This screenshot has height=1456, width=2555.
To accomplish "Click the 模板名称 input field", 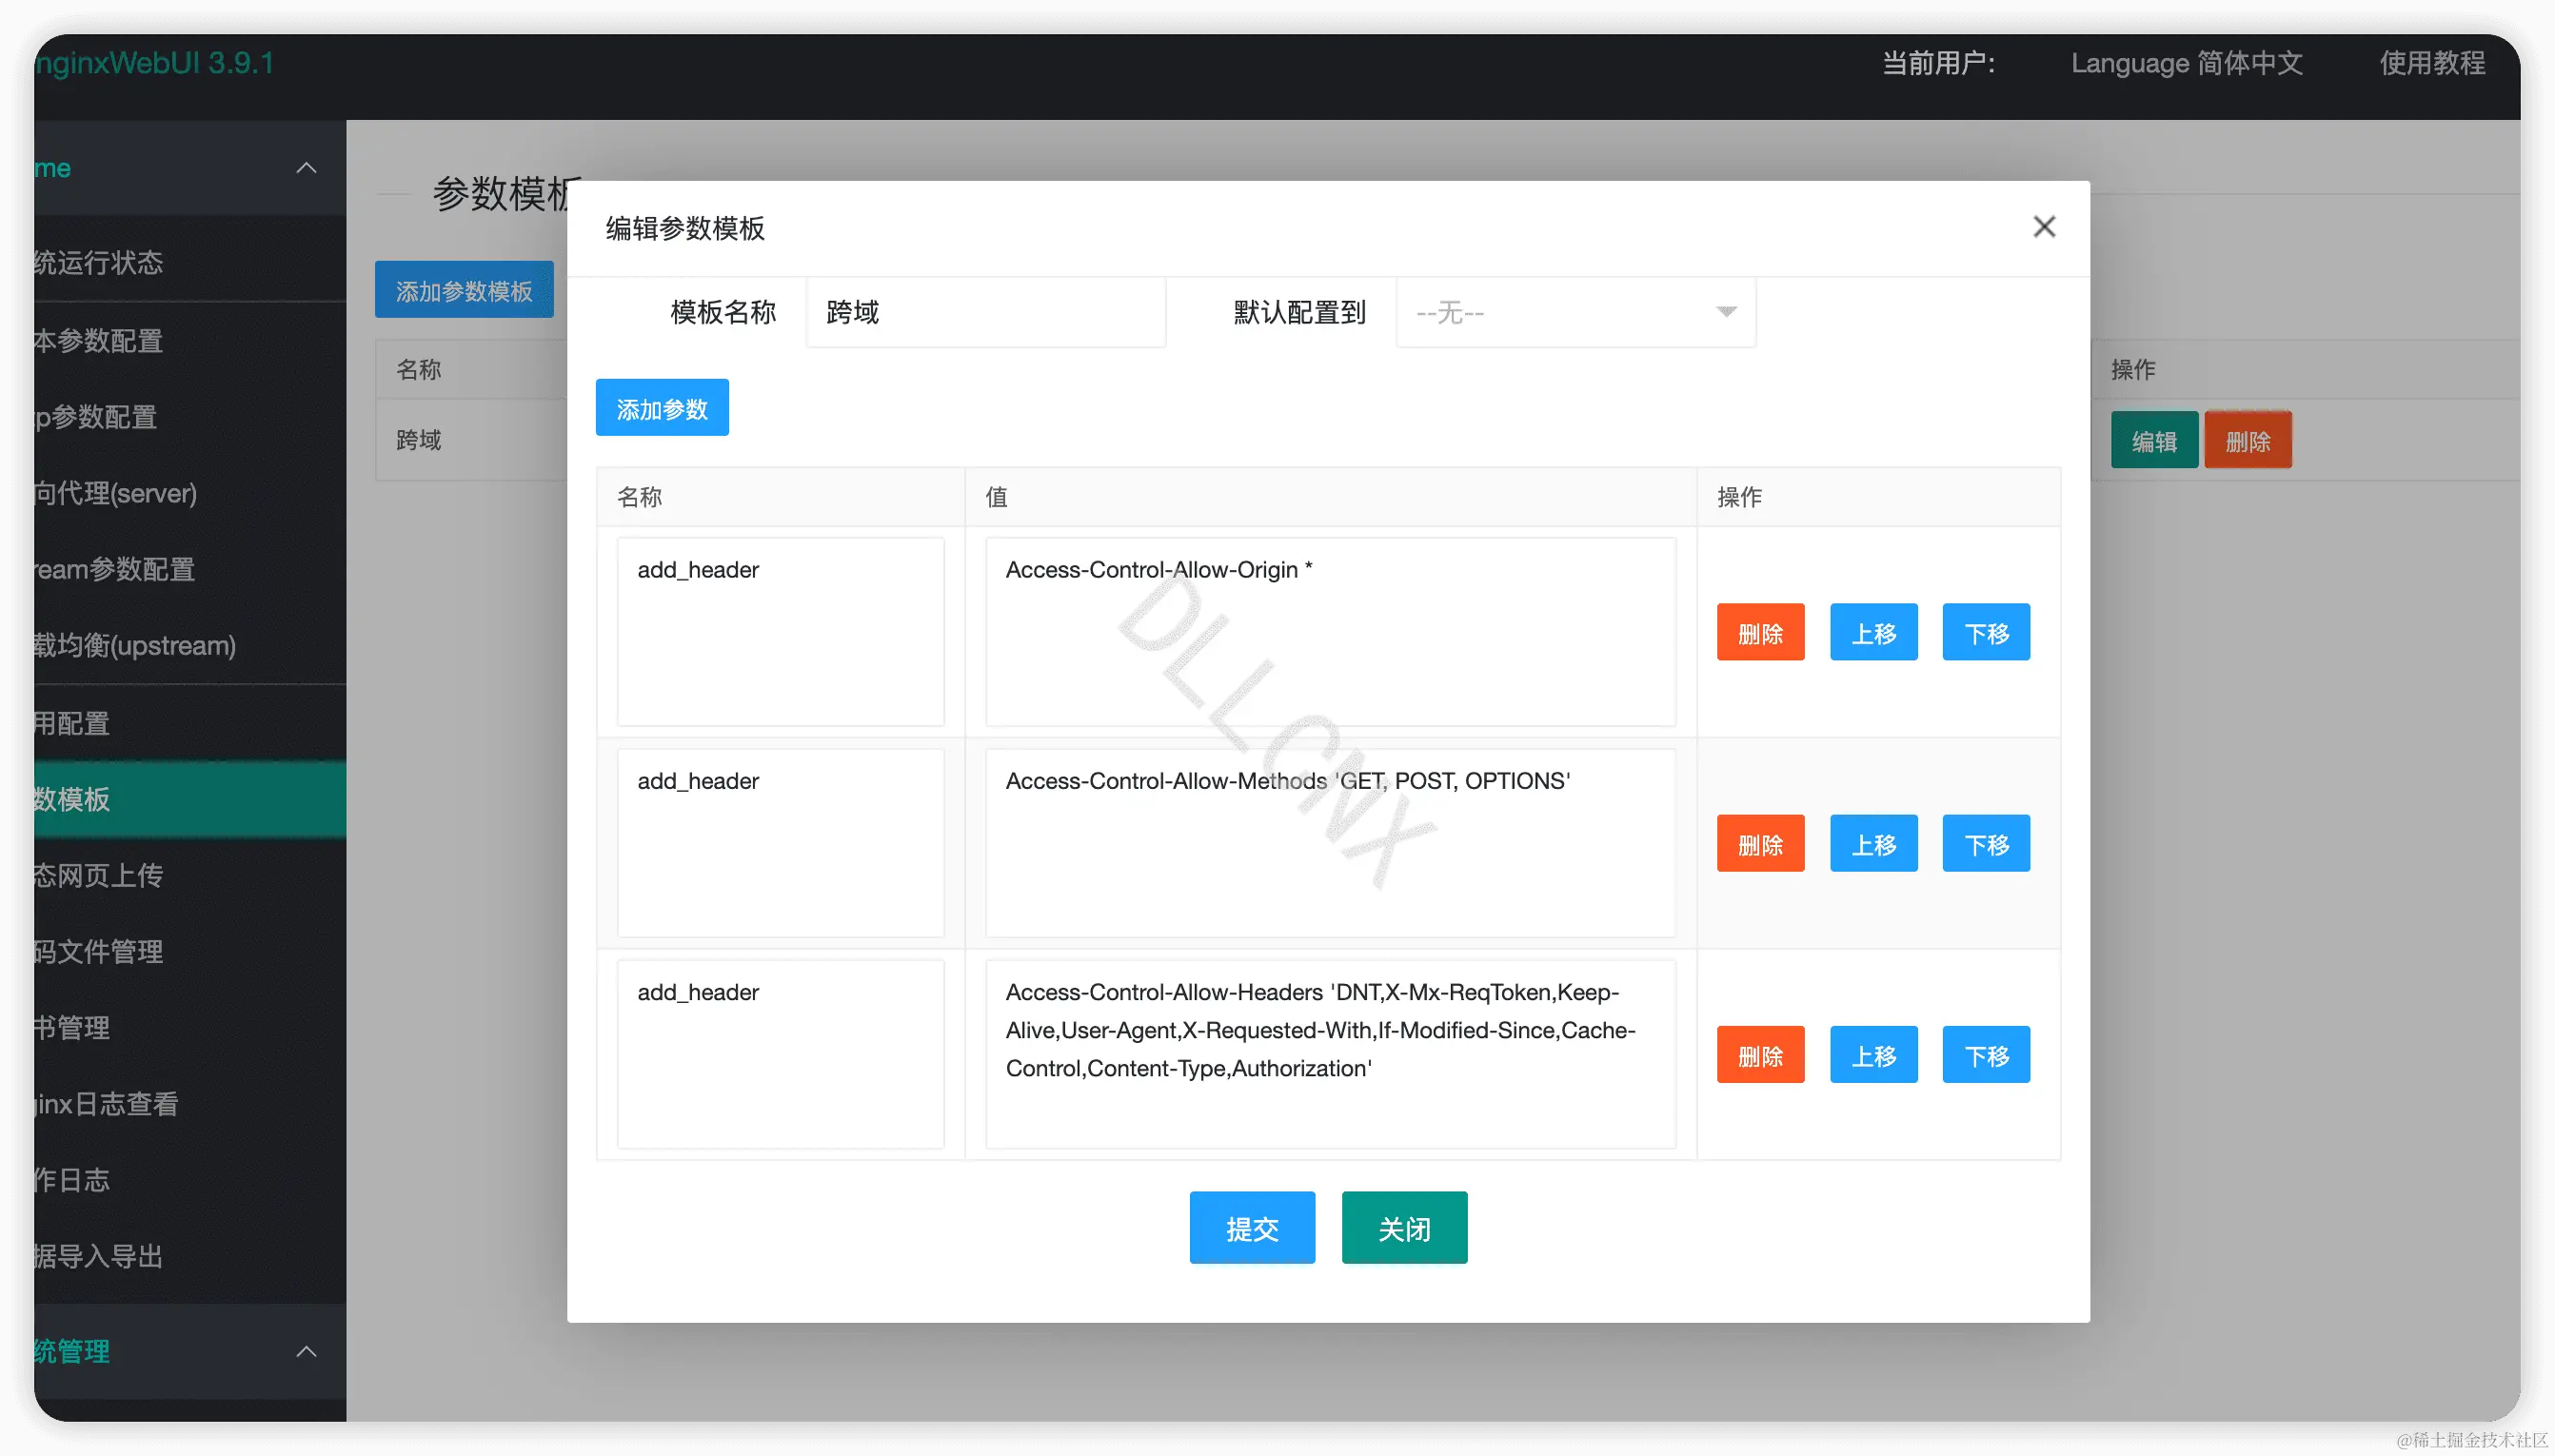I will tap(984, 313).
